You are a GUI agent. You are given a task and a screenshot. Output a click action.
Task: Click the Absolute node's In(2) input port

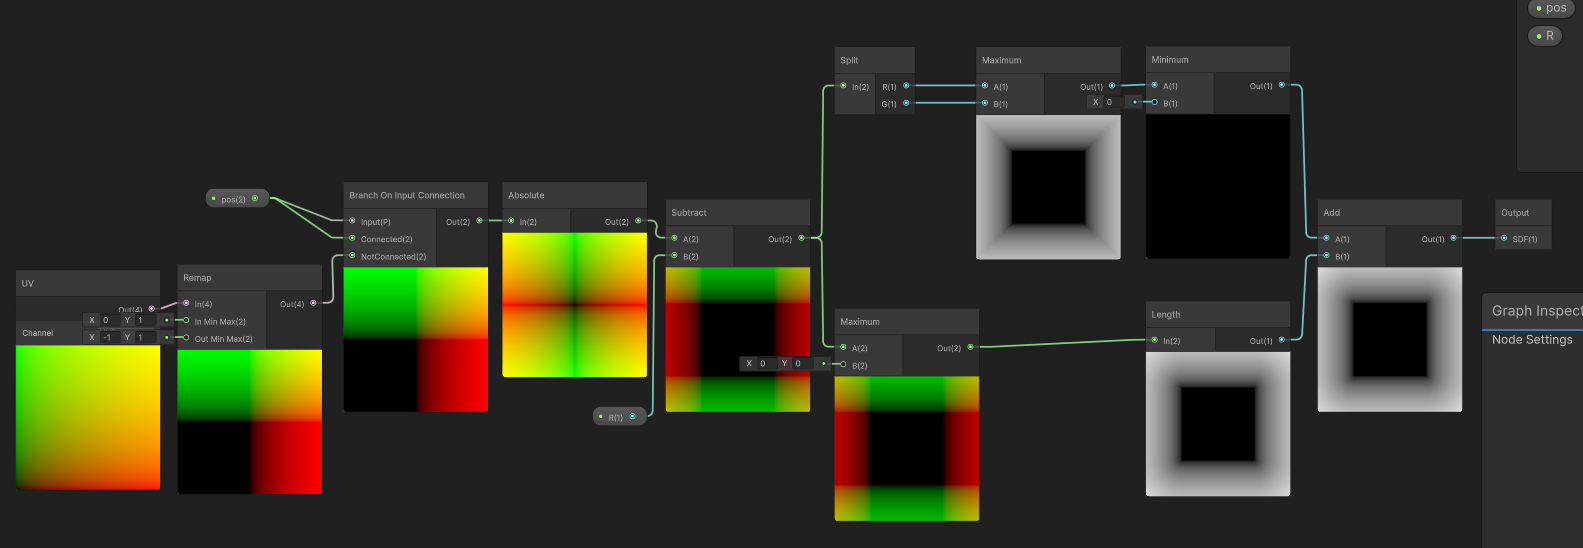click(x=511, y=221)
